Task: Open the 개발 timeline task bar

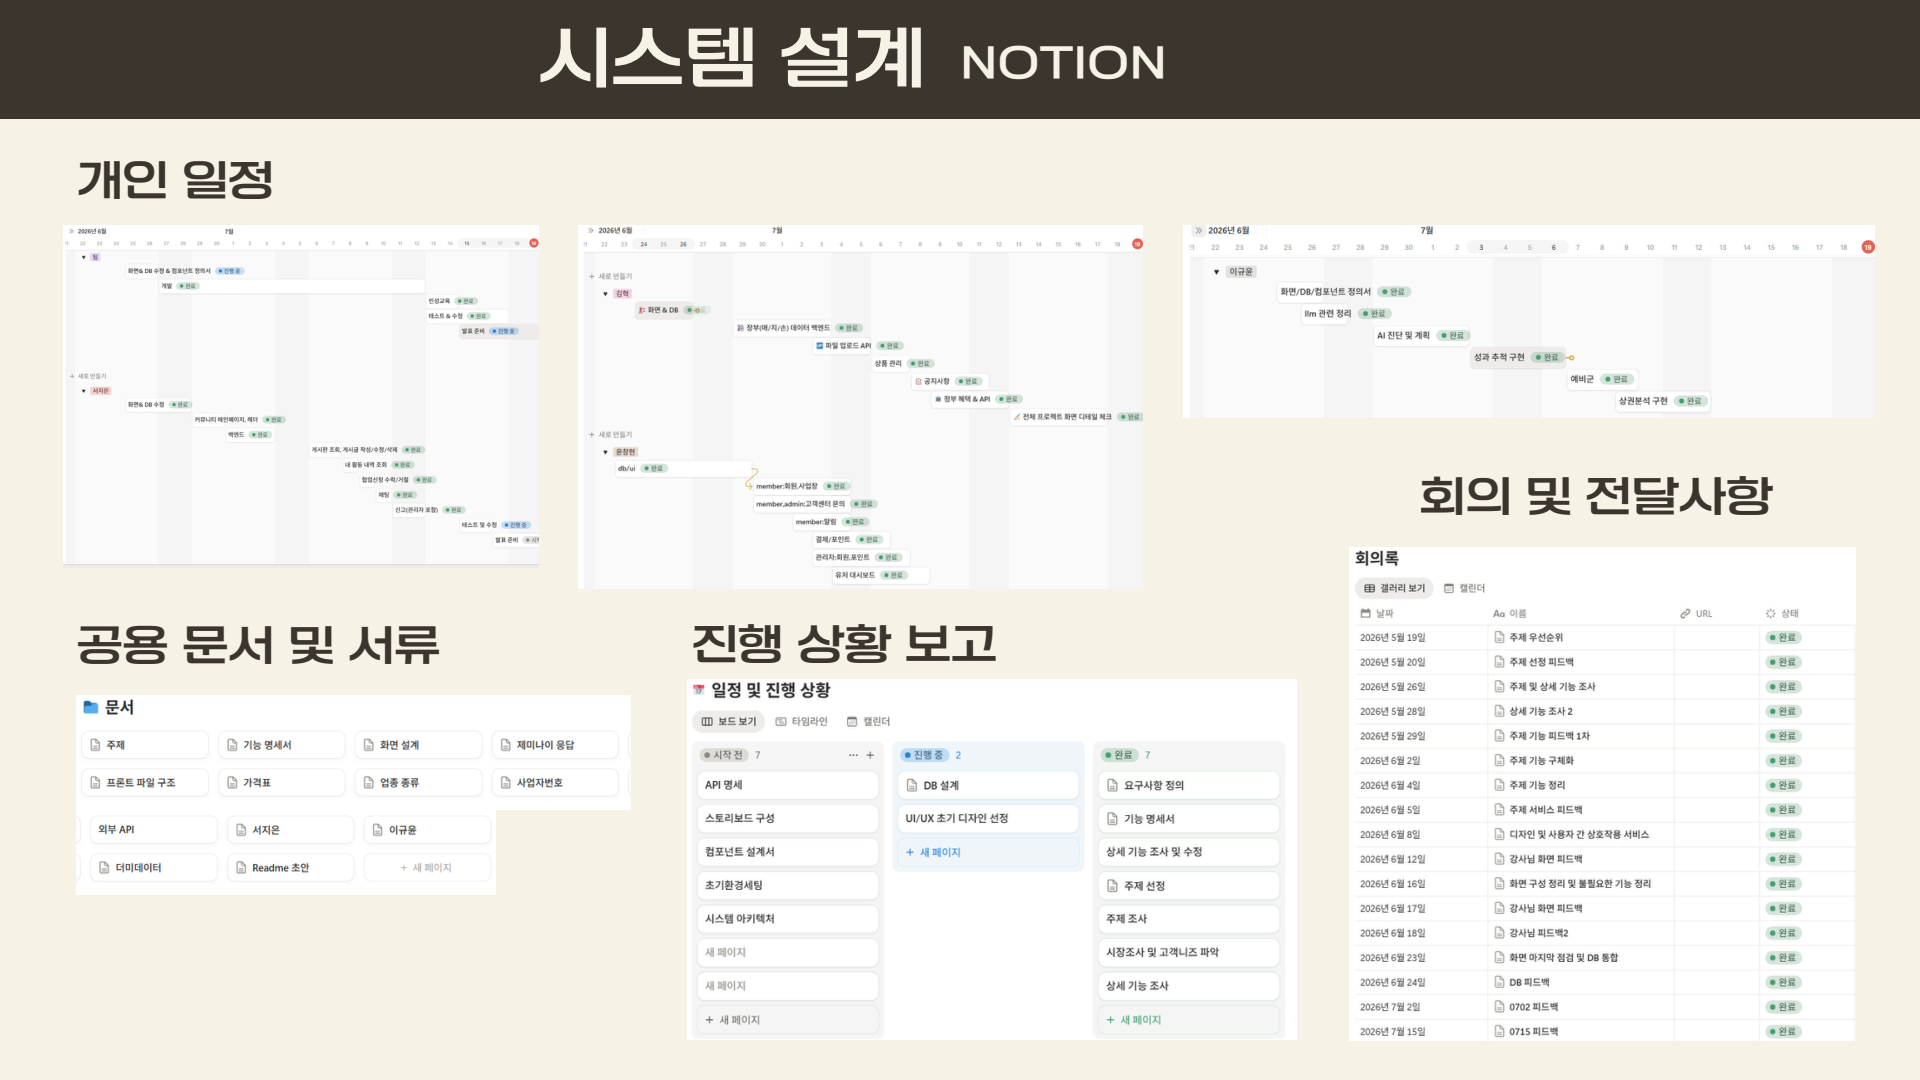Action: (292, 287)
